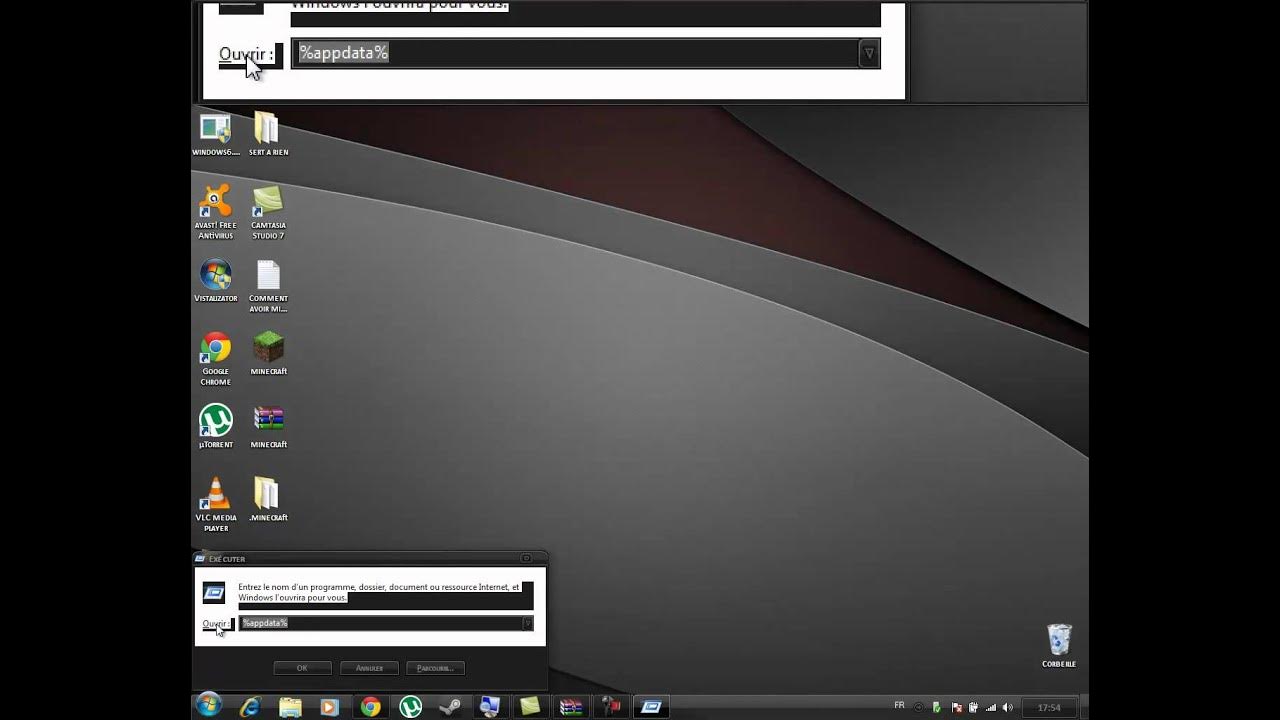Switch to Chrome in the taskbar

[370, 706]
